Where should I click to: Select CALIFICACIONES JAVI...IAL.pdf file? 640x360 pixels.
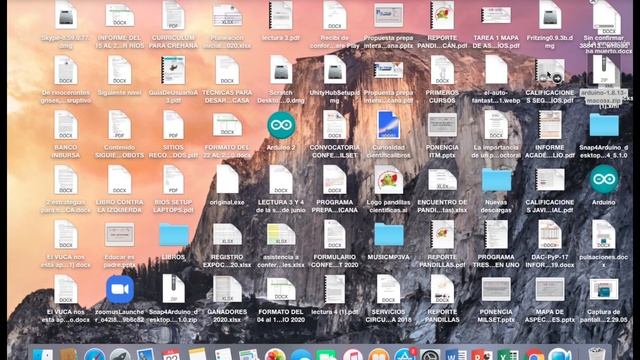pos(550,180)
